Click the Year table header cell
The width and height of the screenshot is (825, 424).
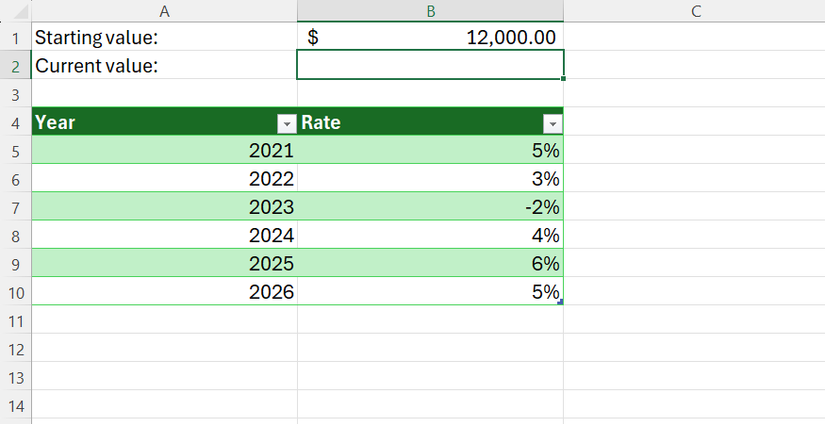pos(164,122)
